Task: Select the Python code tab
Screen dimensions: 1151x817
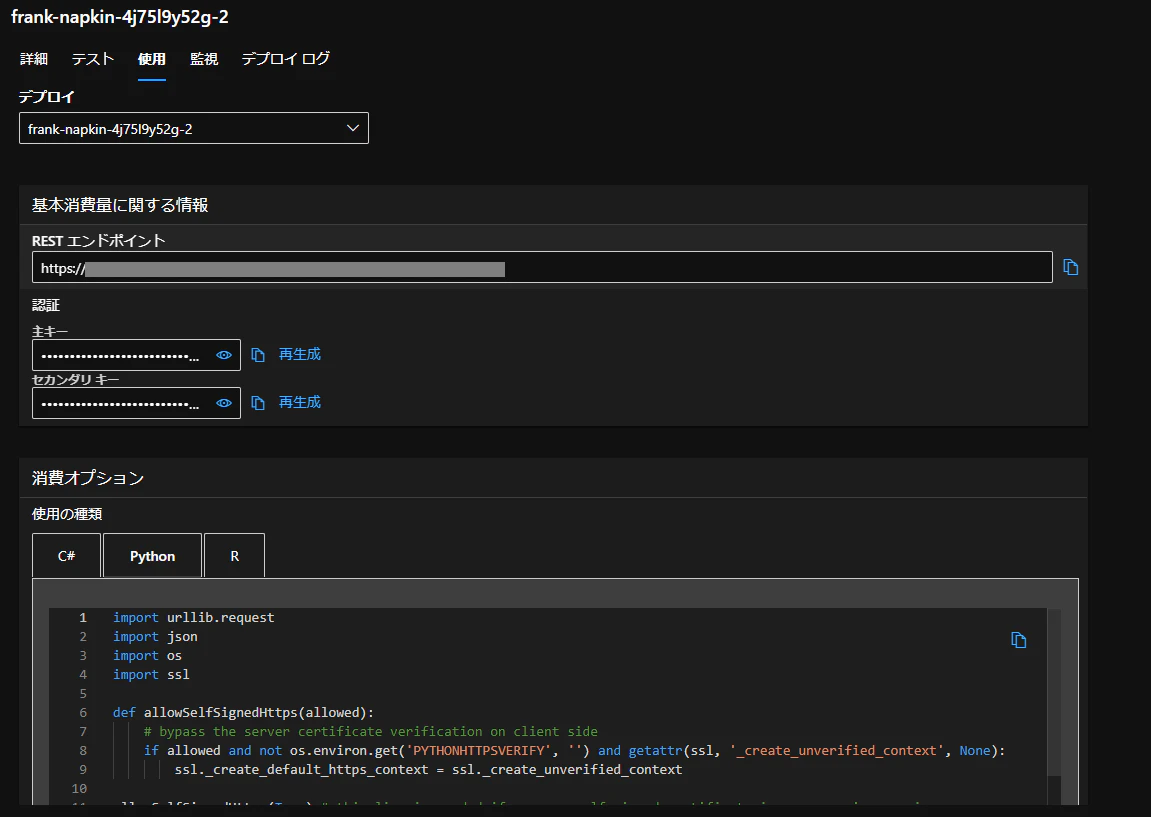Action: tap(153, 556)
